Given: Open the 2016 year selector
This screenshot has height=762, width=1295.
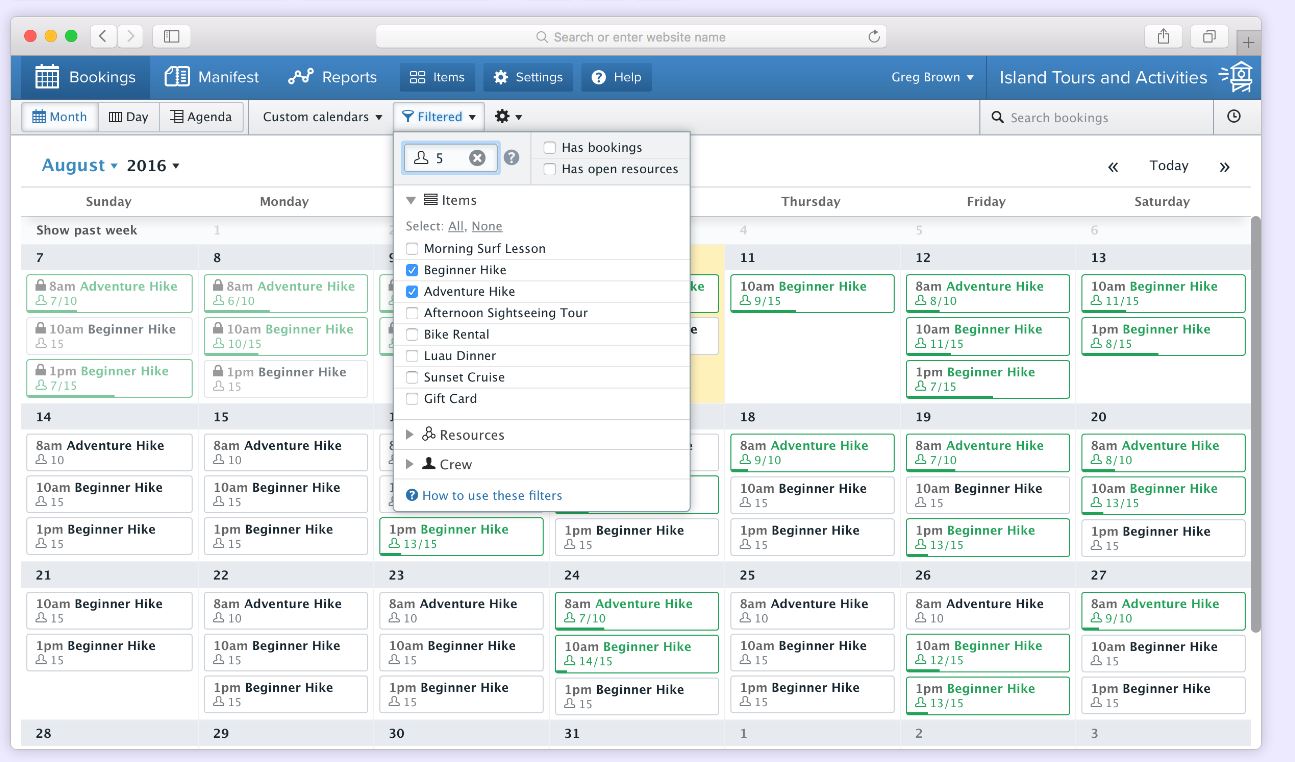Looking at the screenshot, I should [153, 166].
